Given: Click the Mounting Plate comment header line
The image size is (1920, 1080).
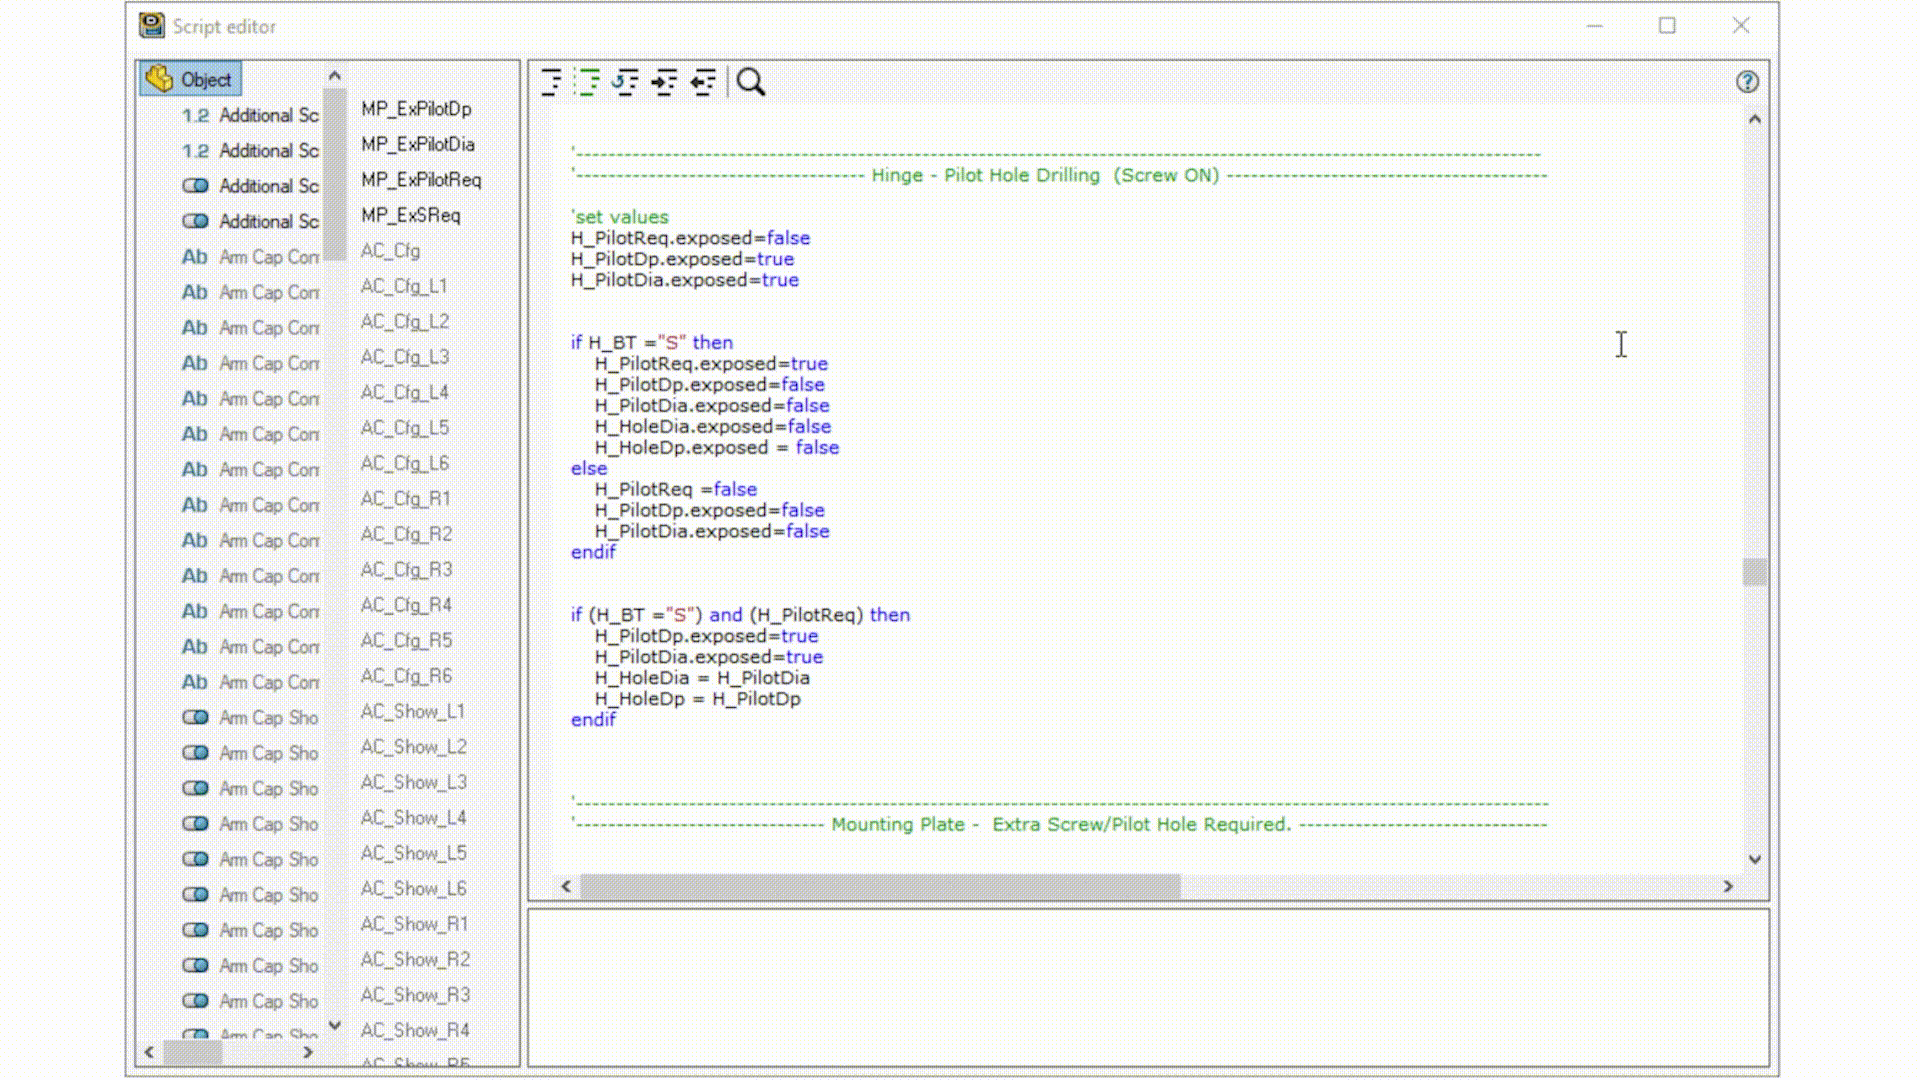Looking at the screenshot, I should [1059, 824].
